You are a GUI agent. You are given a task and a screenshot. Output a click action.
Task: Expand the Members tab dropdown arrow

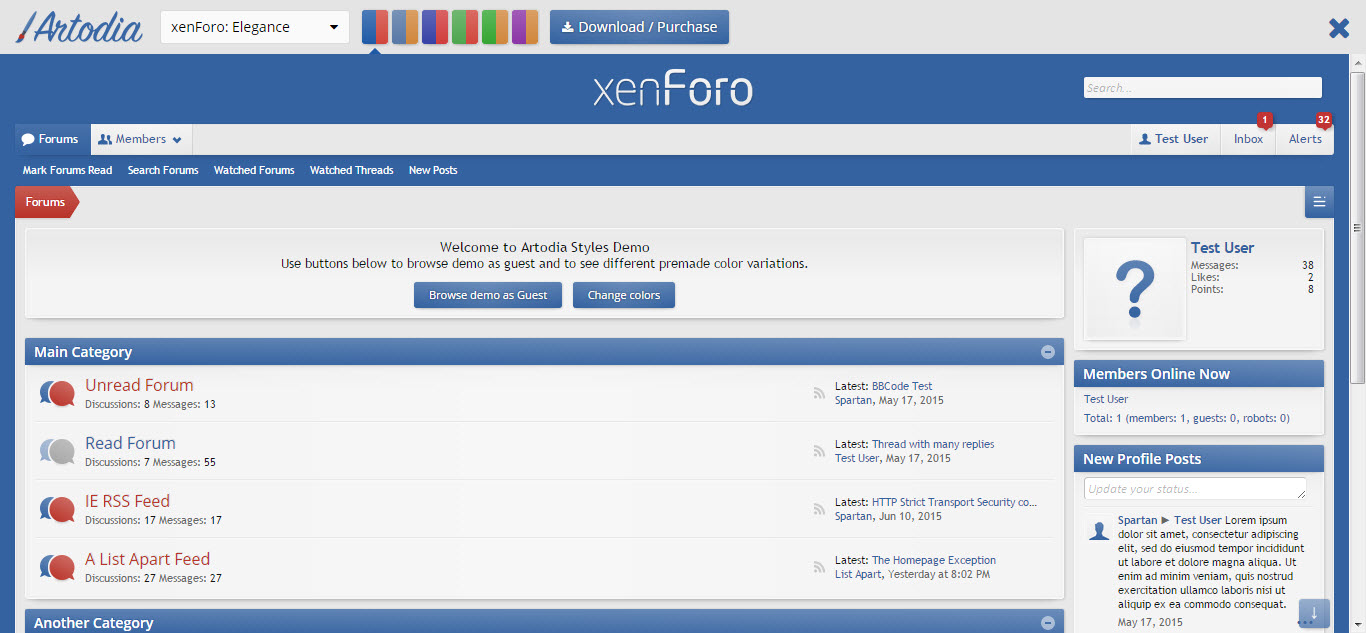pyautogui.click(x=177, y=140)
